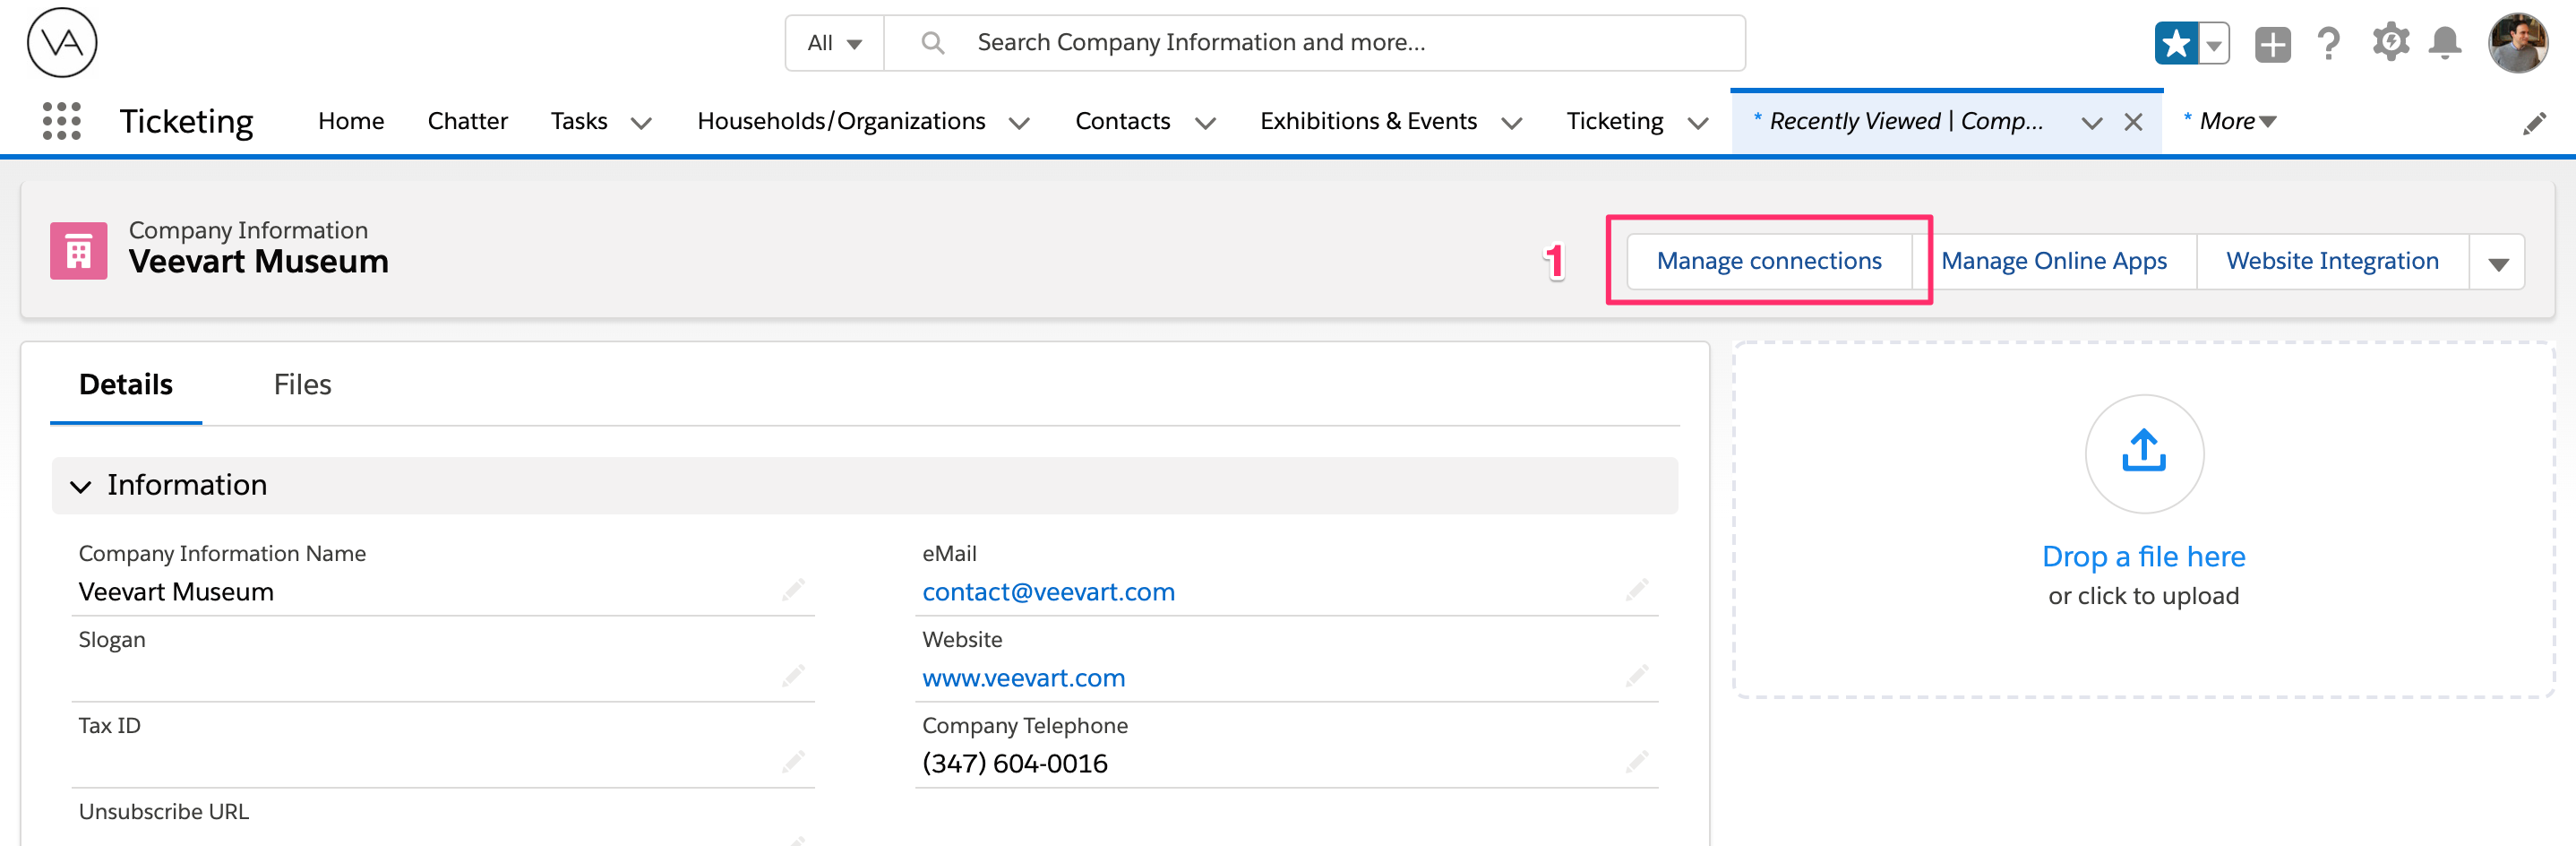Screen dimensions: 2576x846
Task: Open the www.veevart.com website link
Action: coord(1023,677)
